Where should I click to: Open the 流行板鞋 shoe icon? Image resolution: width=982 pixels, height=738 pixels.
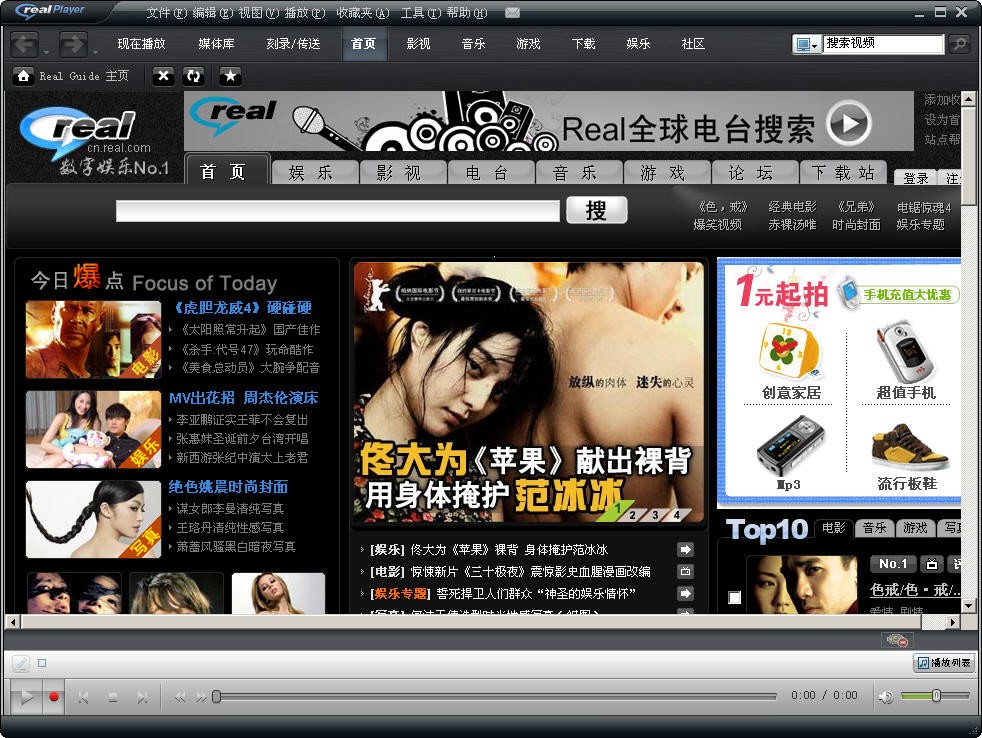(x=909, y=447)
